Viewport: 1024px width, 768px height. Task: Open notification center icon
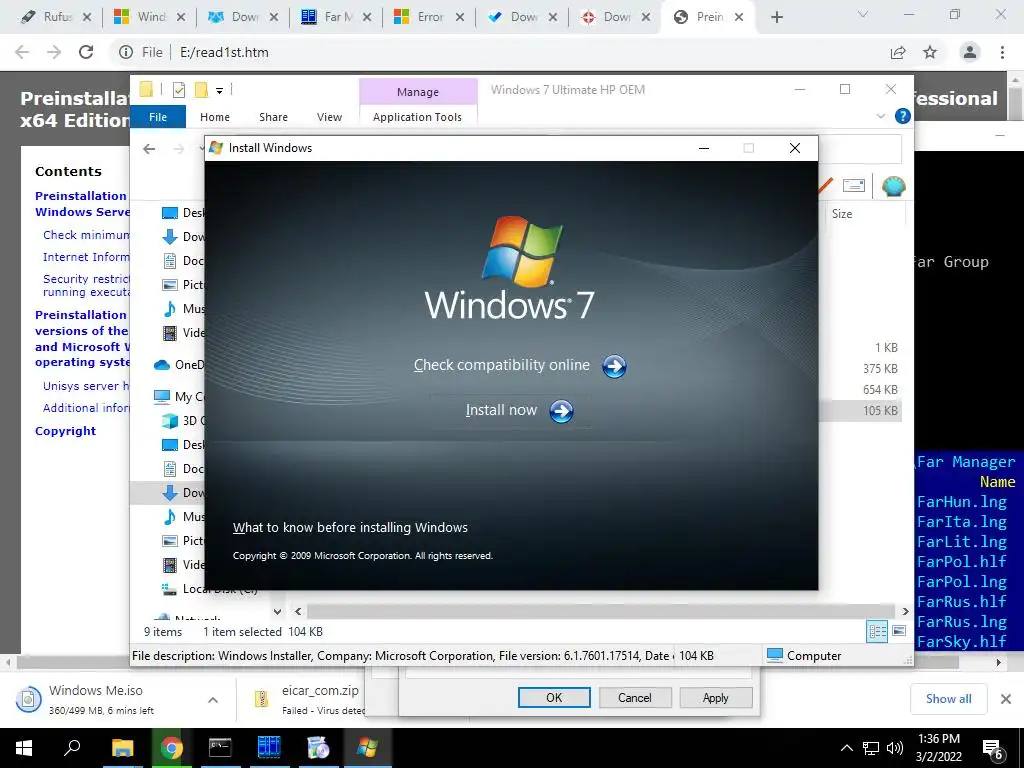point(993,748)
